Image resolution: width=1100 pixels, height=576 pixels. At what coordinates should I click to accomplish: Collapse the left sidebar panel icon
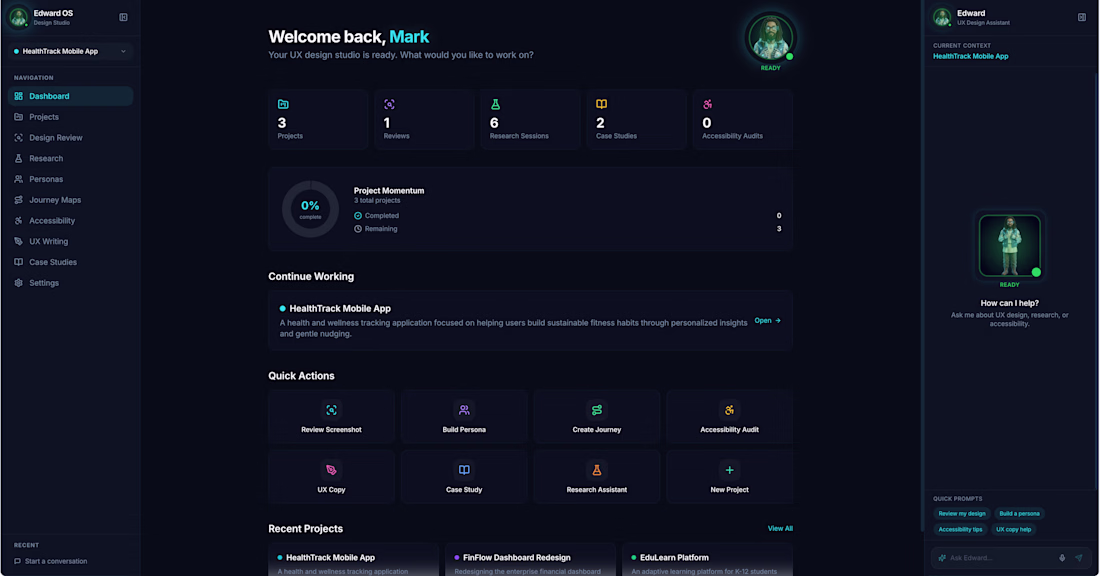pos(123,18)
